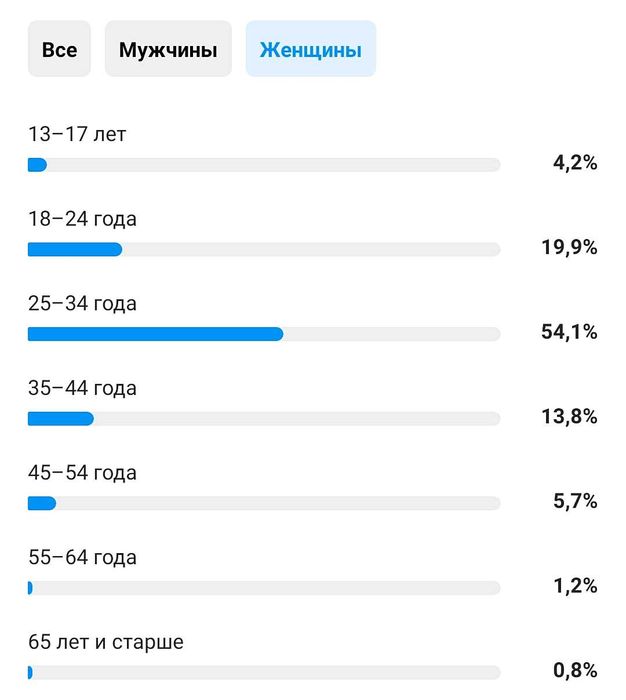
Task: Select the Мужчины tab
Action: click(x=168, y=49)
